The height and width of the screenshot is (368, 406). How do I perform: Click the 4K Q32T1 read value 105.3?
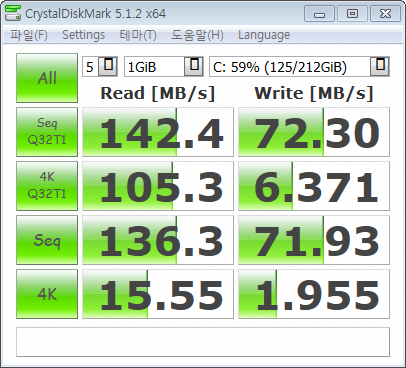(x=158, y=186)
